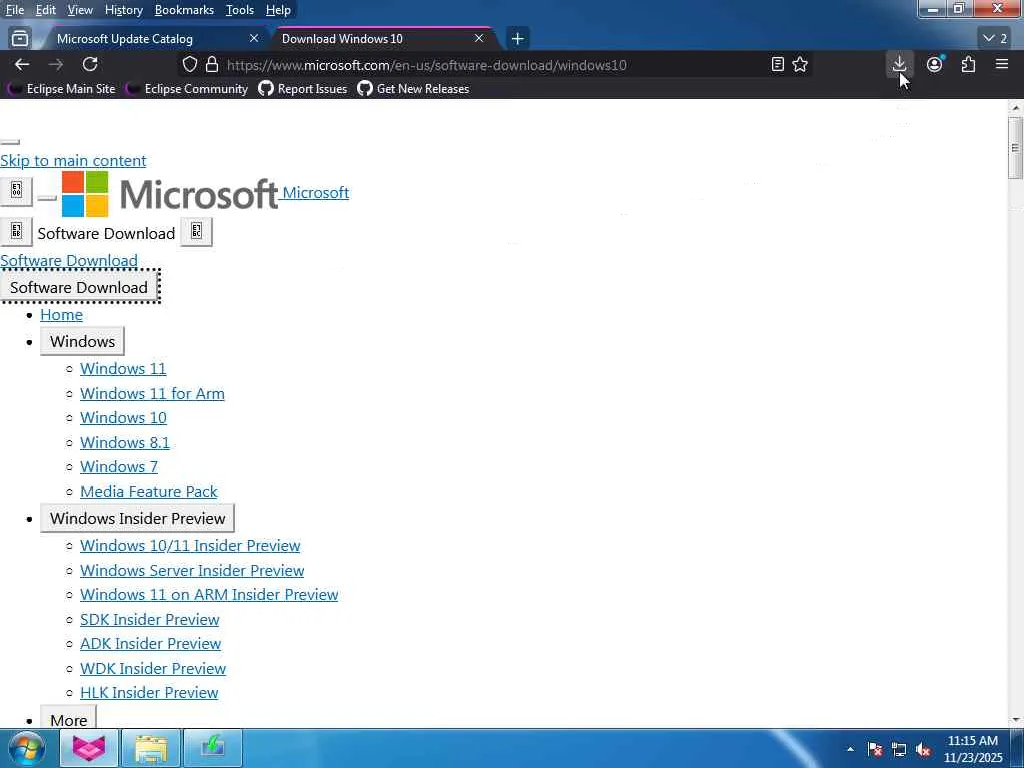Viewport: 1024px width, 768px height.
Task: Open the Tools menu
Action: [240, 10]
